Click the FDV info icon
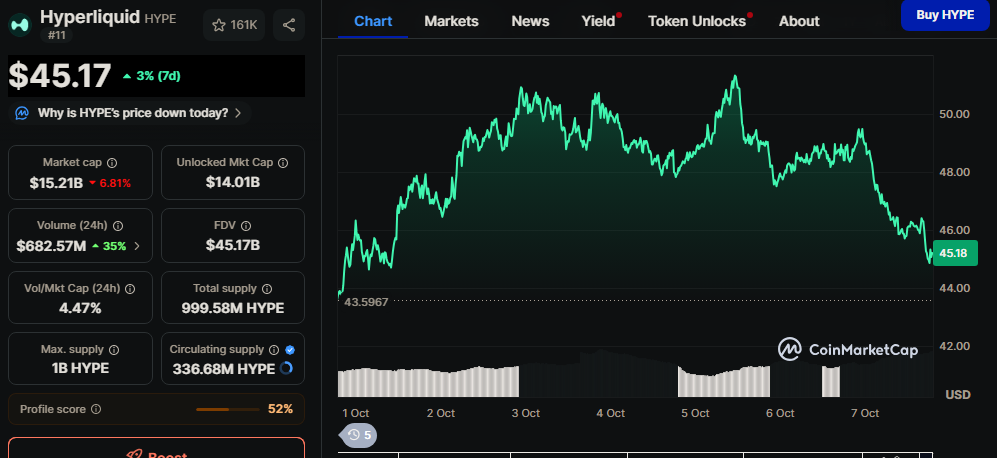The image size is (997, 458). click(x=246, y=225)
